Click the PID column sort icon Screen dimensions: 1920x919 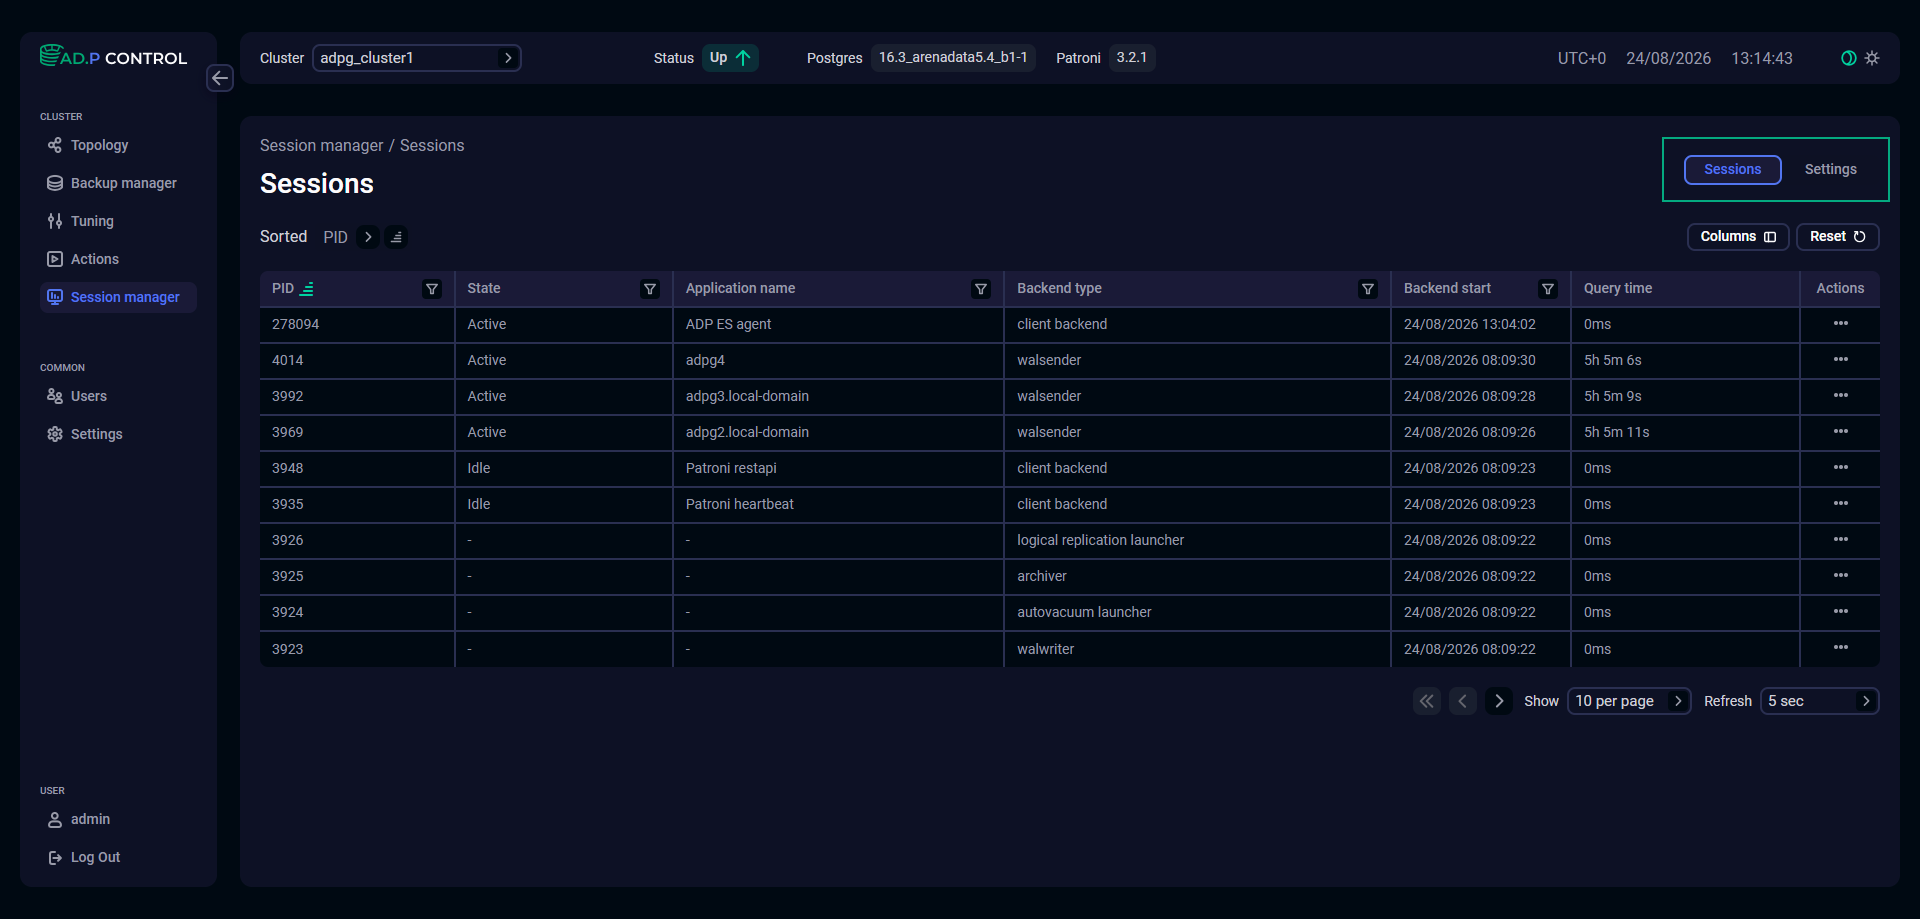click(307, 289)
